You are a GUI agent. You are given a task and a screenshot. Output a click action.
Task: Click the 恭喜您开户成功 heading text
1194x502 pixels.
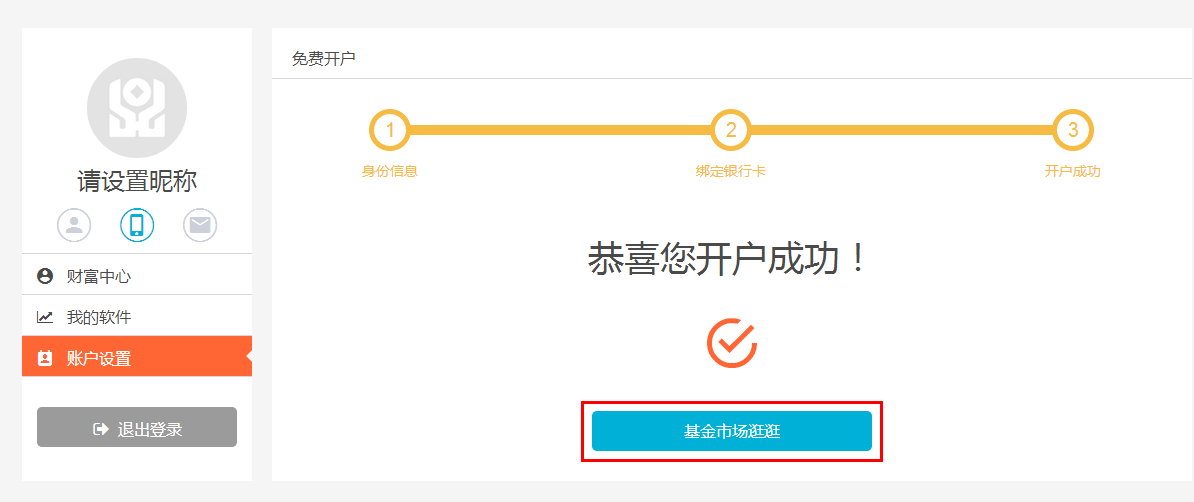pos(727,261)
